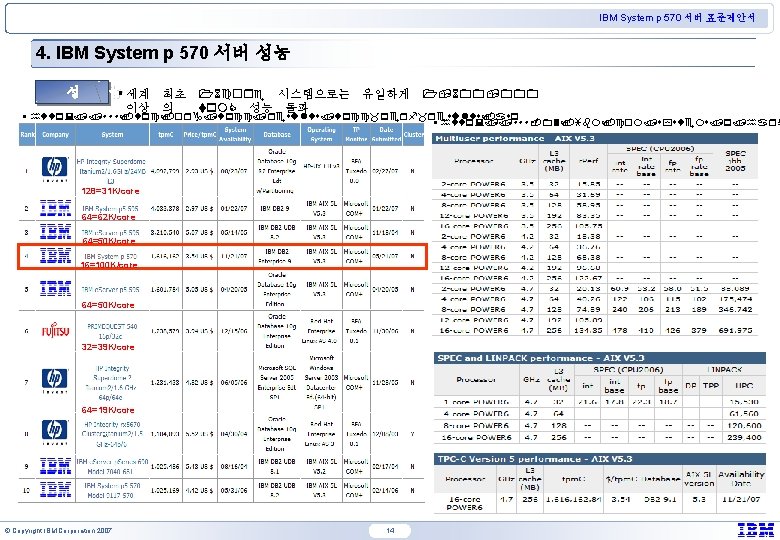Image resolution: width=780 pixels, height=540 pixels.
Task: Click the '120,500' LINPACK HPC value
Action: tap(744, 426)
